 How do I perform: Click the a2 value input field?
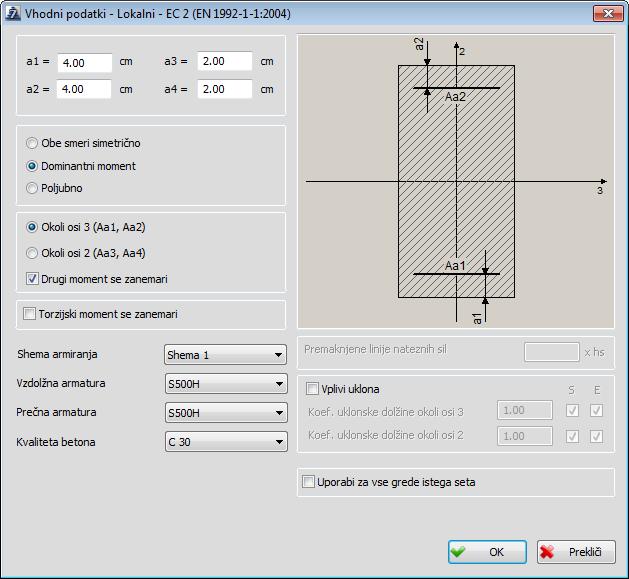(x=84, y=89)
